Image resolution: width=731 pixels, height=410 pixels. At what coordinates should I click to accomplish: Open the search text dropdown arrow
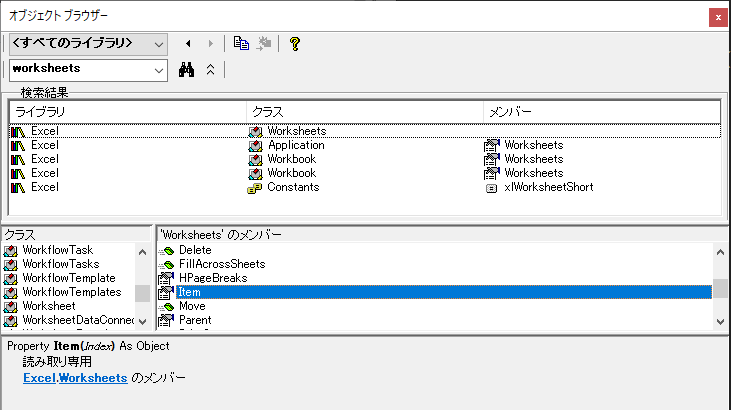[159, 71]
